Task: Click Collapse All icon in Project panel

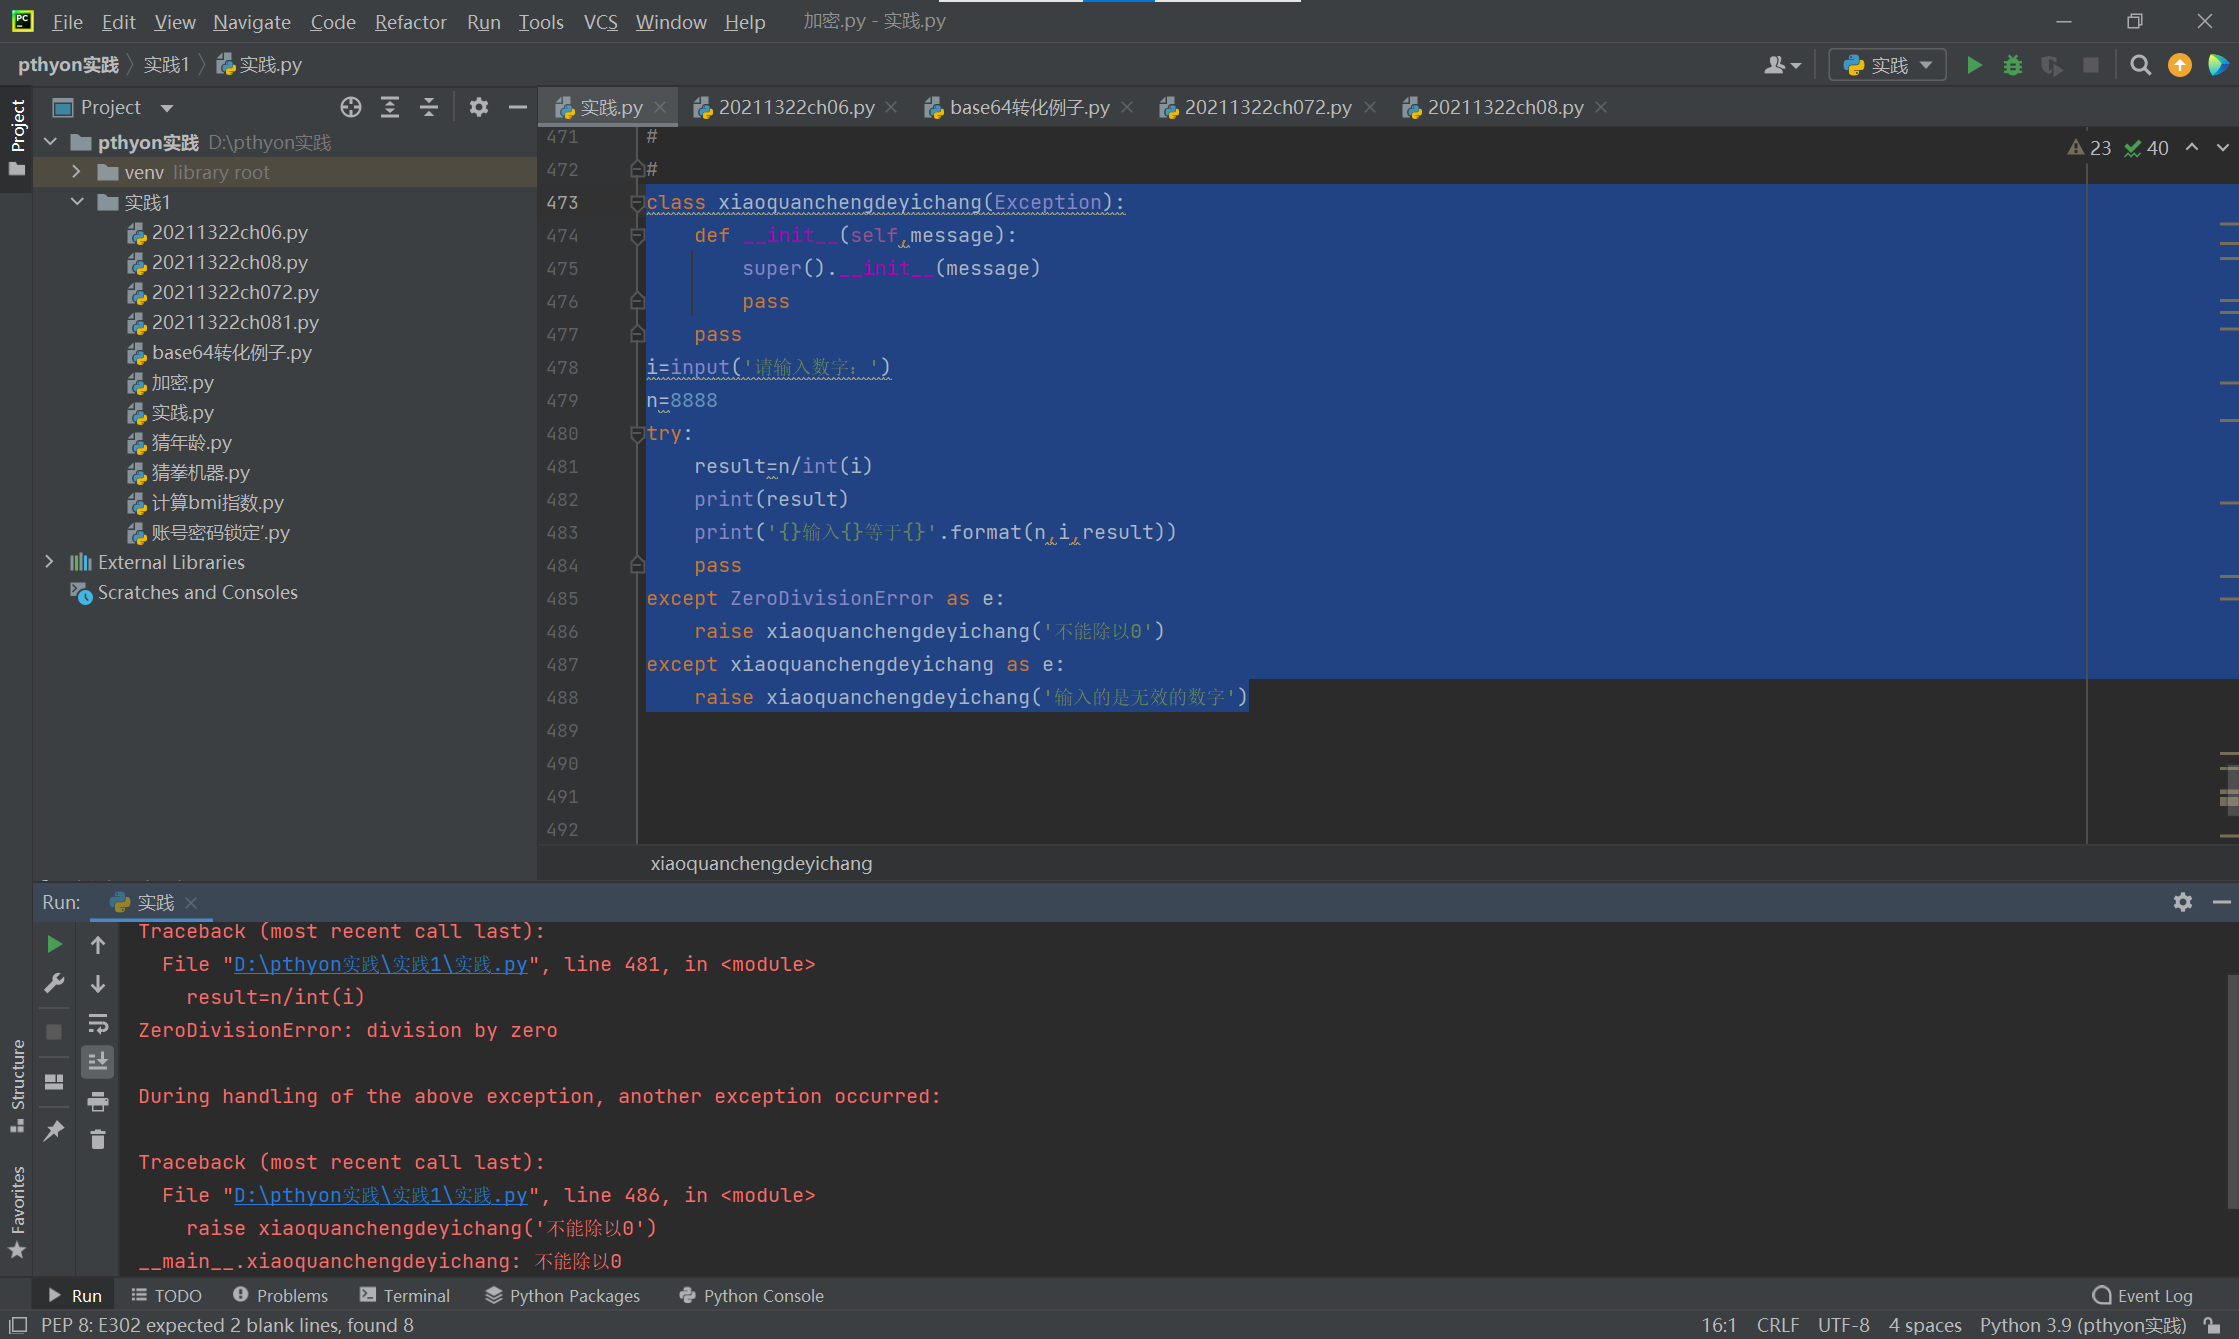Action: (x=429, y=107)
